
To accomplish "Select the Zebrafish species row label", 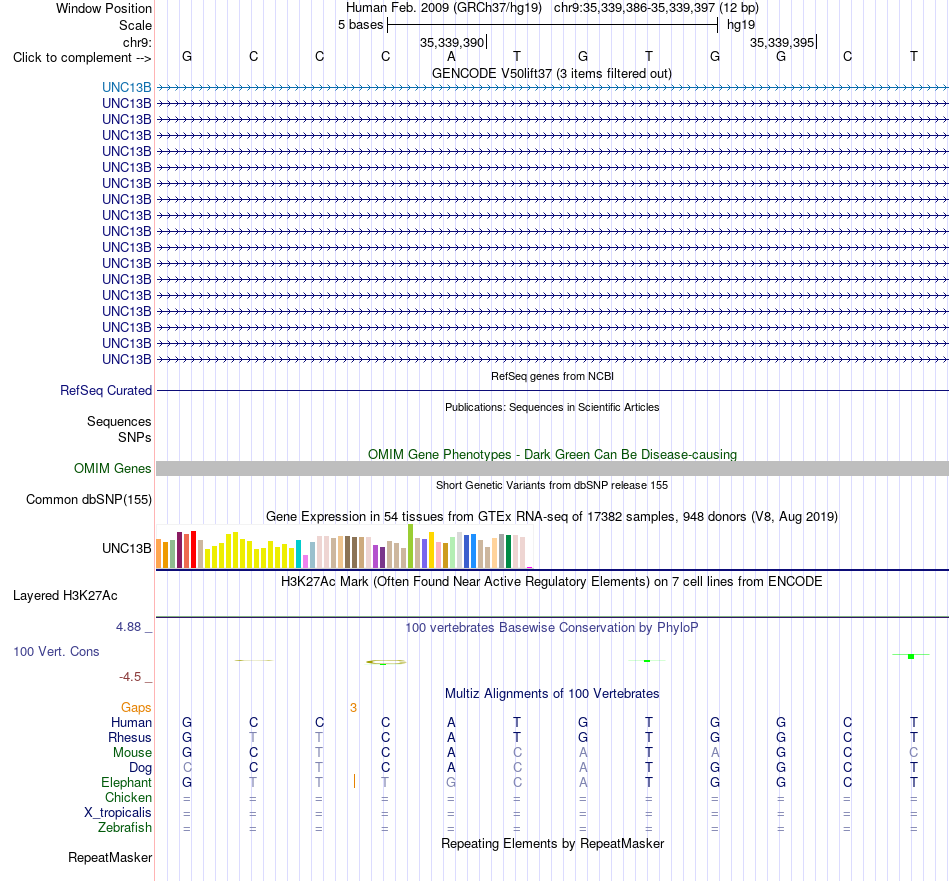I will coord(125,827).
